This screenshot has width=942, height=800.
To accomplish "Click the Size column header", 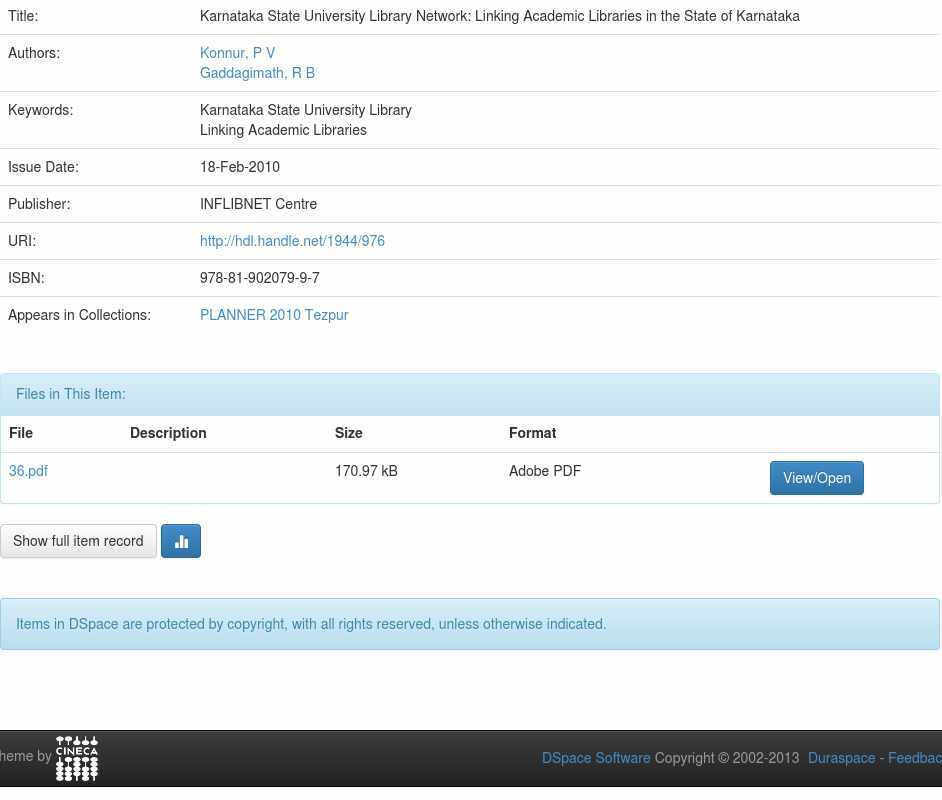I will pos(349,433).
